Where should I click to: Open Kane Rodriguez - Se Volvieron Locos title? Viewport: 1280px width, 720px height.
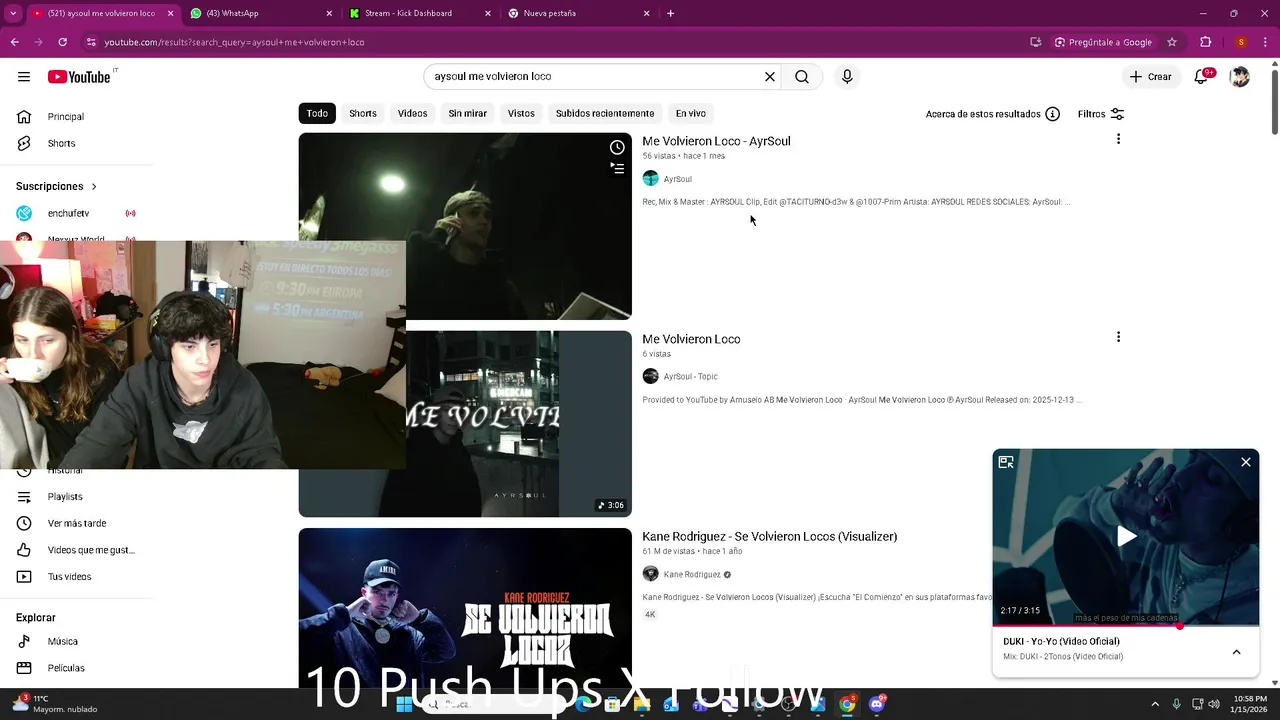(769, 537)
